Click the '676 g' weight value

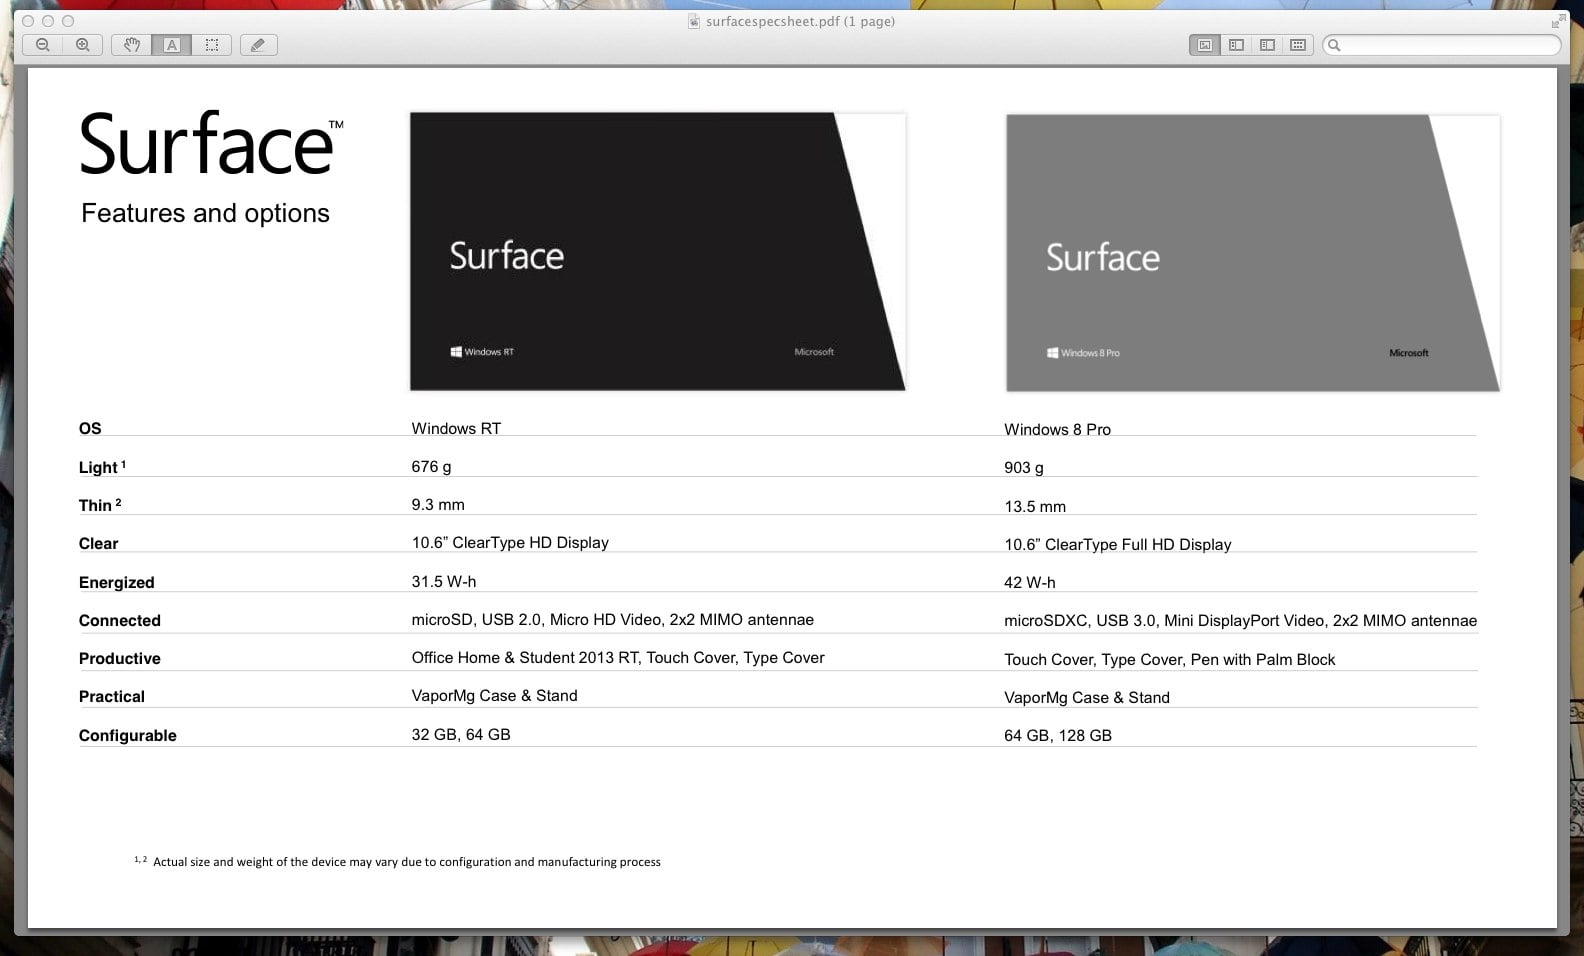[x=431, y=466]
